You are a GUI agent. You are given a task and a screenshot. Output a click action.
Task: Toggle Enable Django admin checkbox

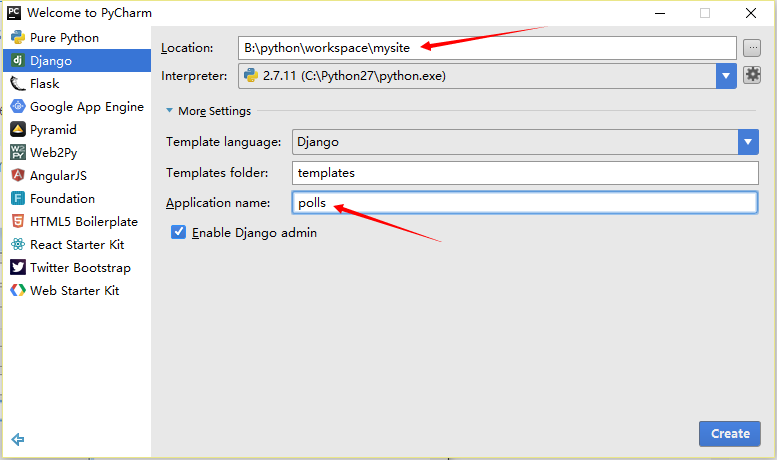(x=178, y=232)
